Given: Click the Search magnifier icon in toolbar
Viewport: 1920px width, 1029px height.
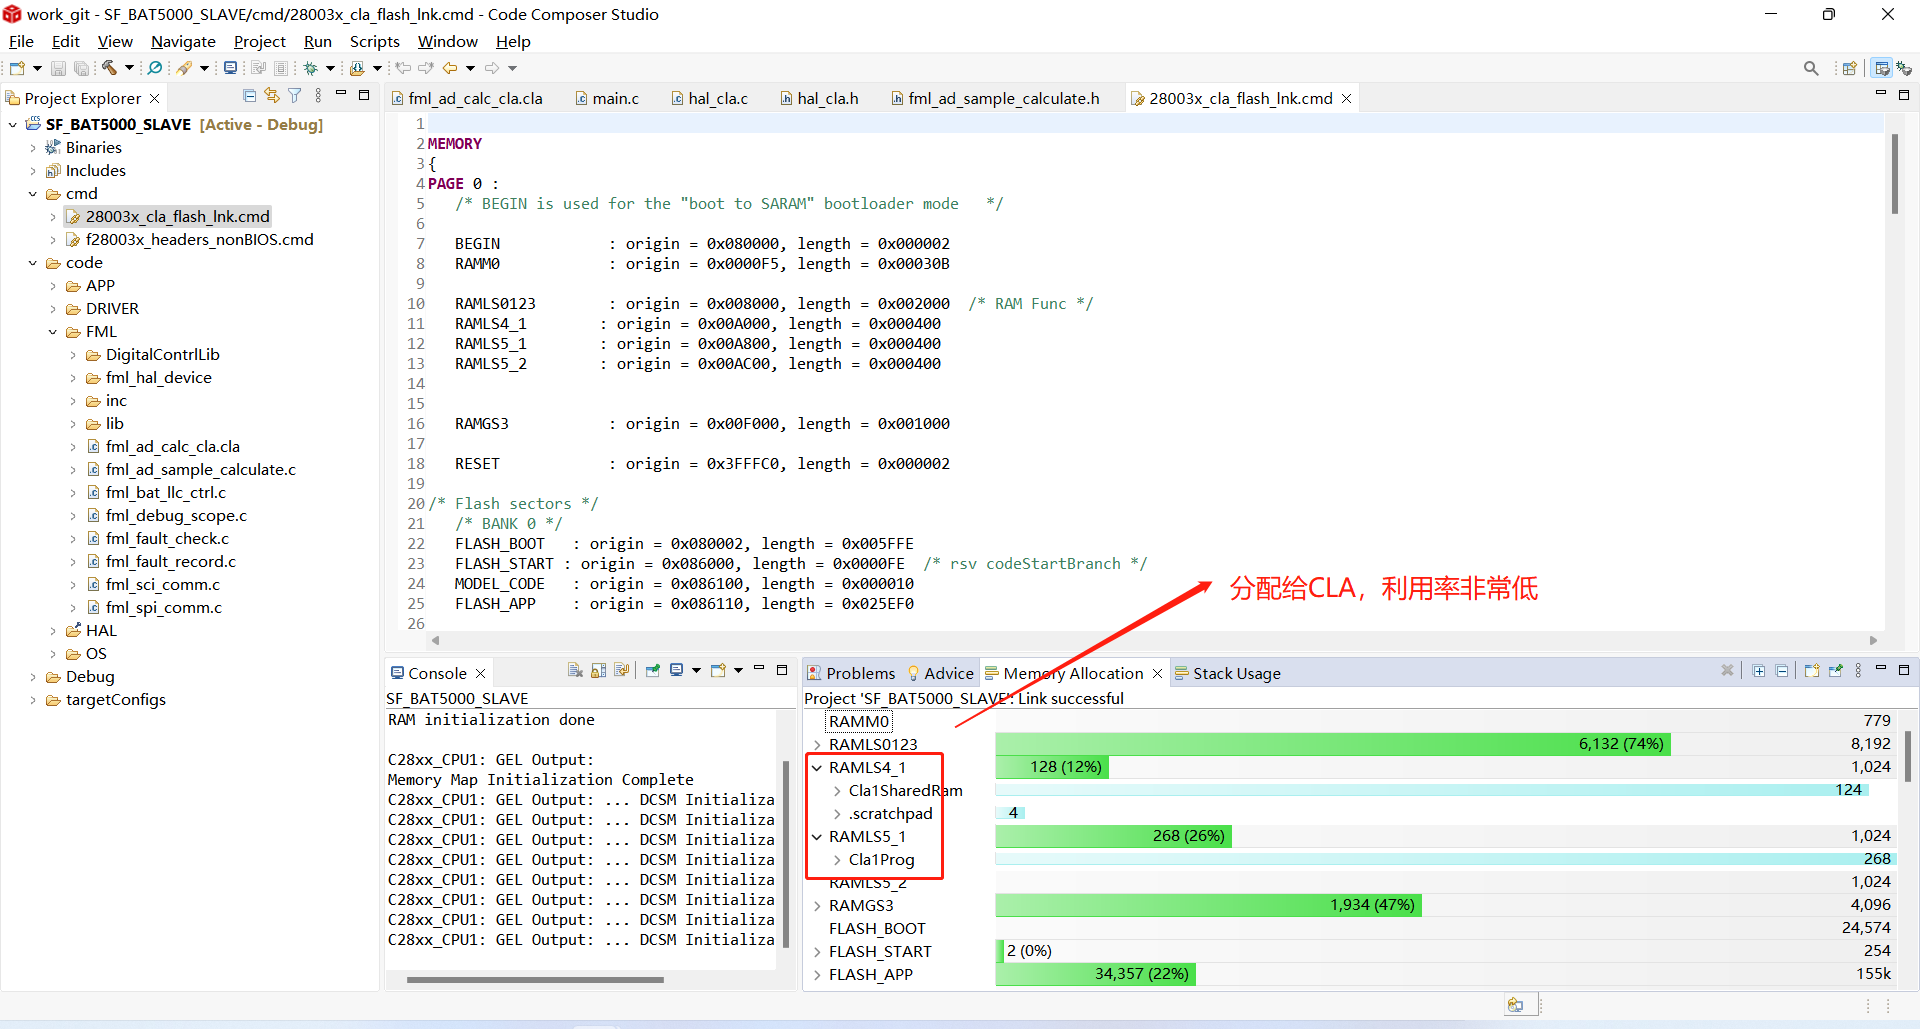Looking at the screenshot, I should tap(1811, 68).
